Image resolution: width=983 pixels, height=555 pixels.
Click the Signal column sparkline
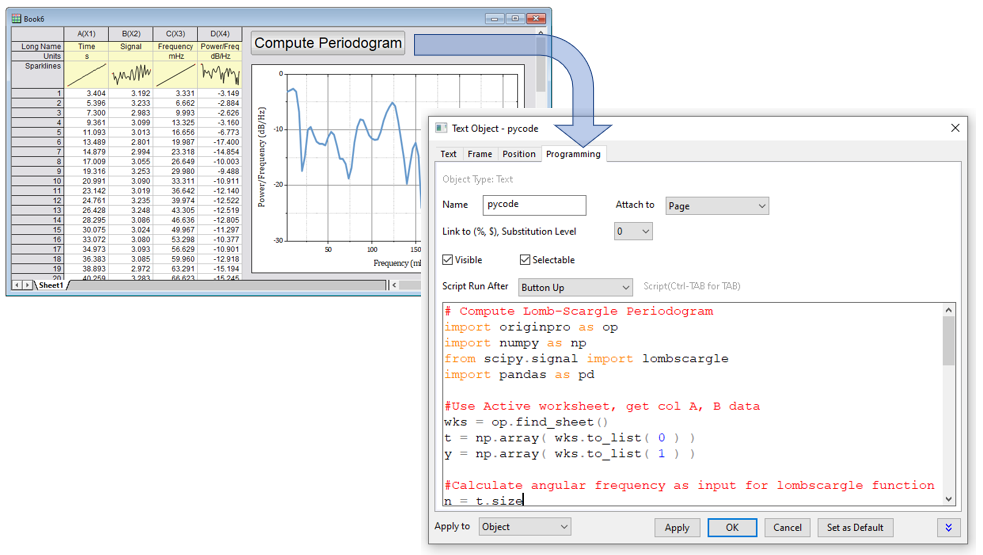pyautogui.click(x=131, y=75)
